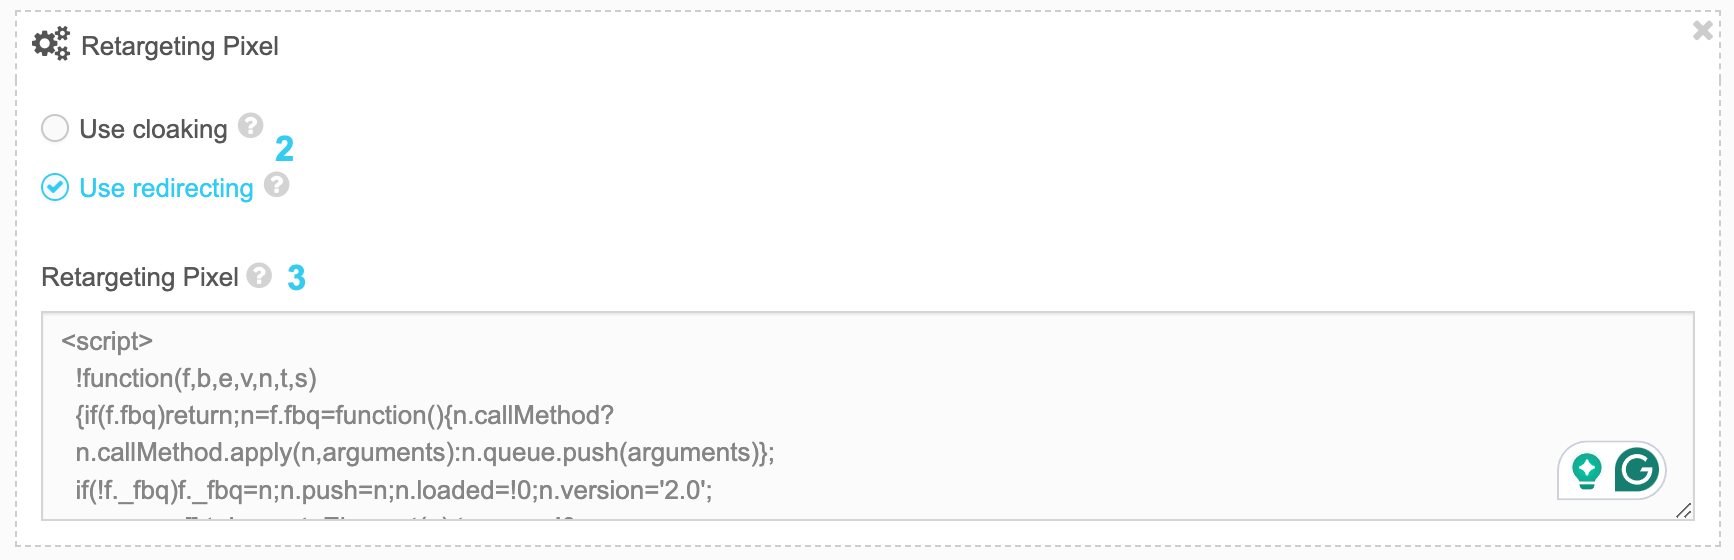Show help for the Retargeting Pixel field

[x=259, y=275]
